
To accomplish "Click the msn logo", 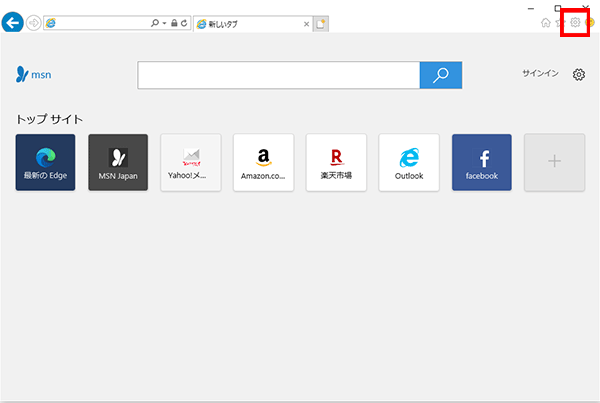I will coord(34,74).
